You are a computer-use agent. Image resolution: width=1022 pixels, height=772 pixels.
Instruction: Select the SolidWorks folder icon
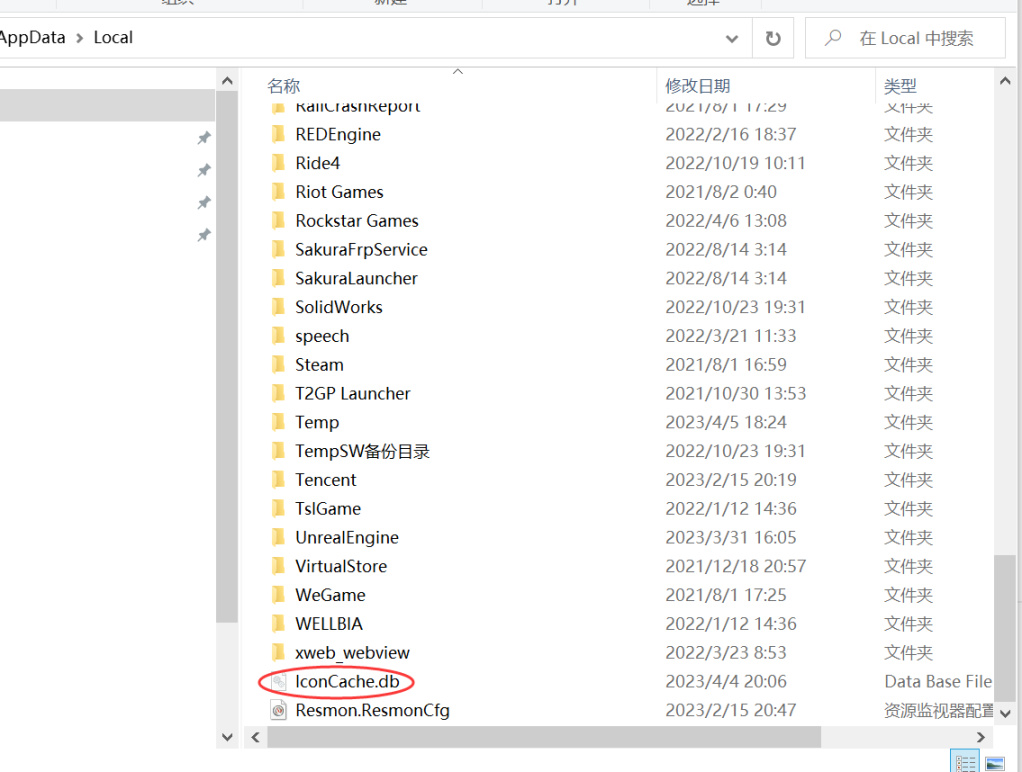point(278,307)
